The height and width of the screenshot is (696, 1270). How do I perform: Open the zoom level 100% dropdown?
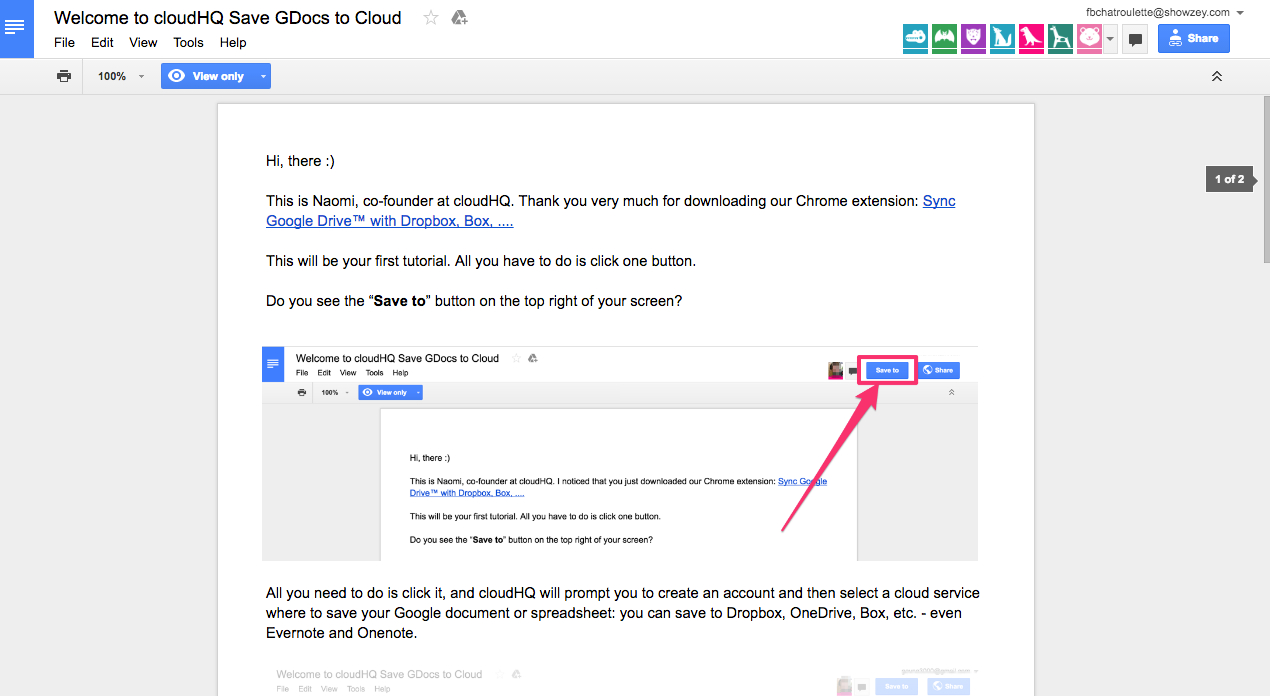(x=121, y=76)
